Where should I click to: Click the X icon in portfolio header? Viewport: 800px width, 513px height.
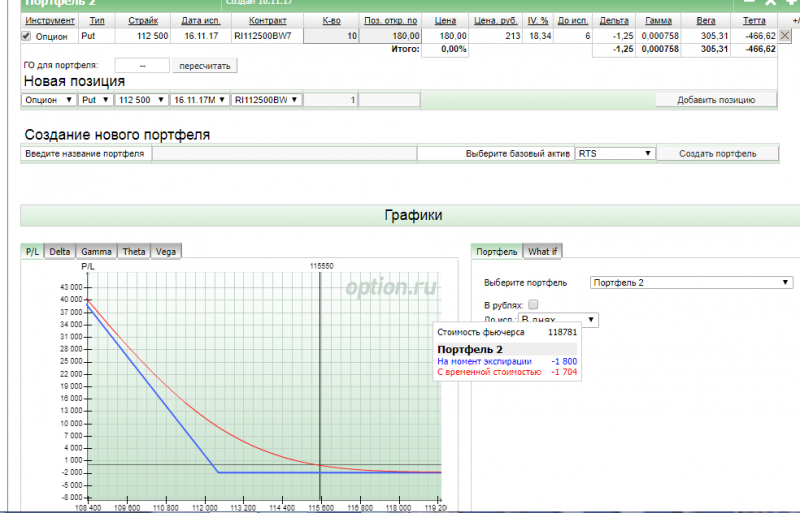(771, 3)
